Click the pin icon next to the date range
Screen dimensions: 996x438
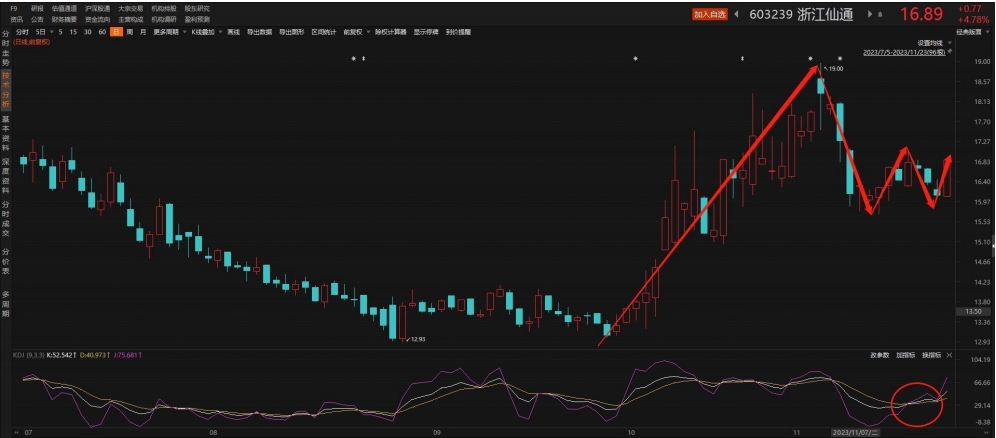pyautogui.click(x=950, y=51)
